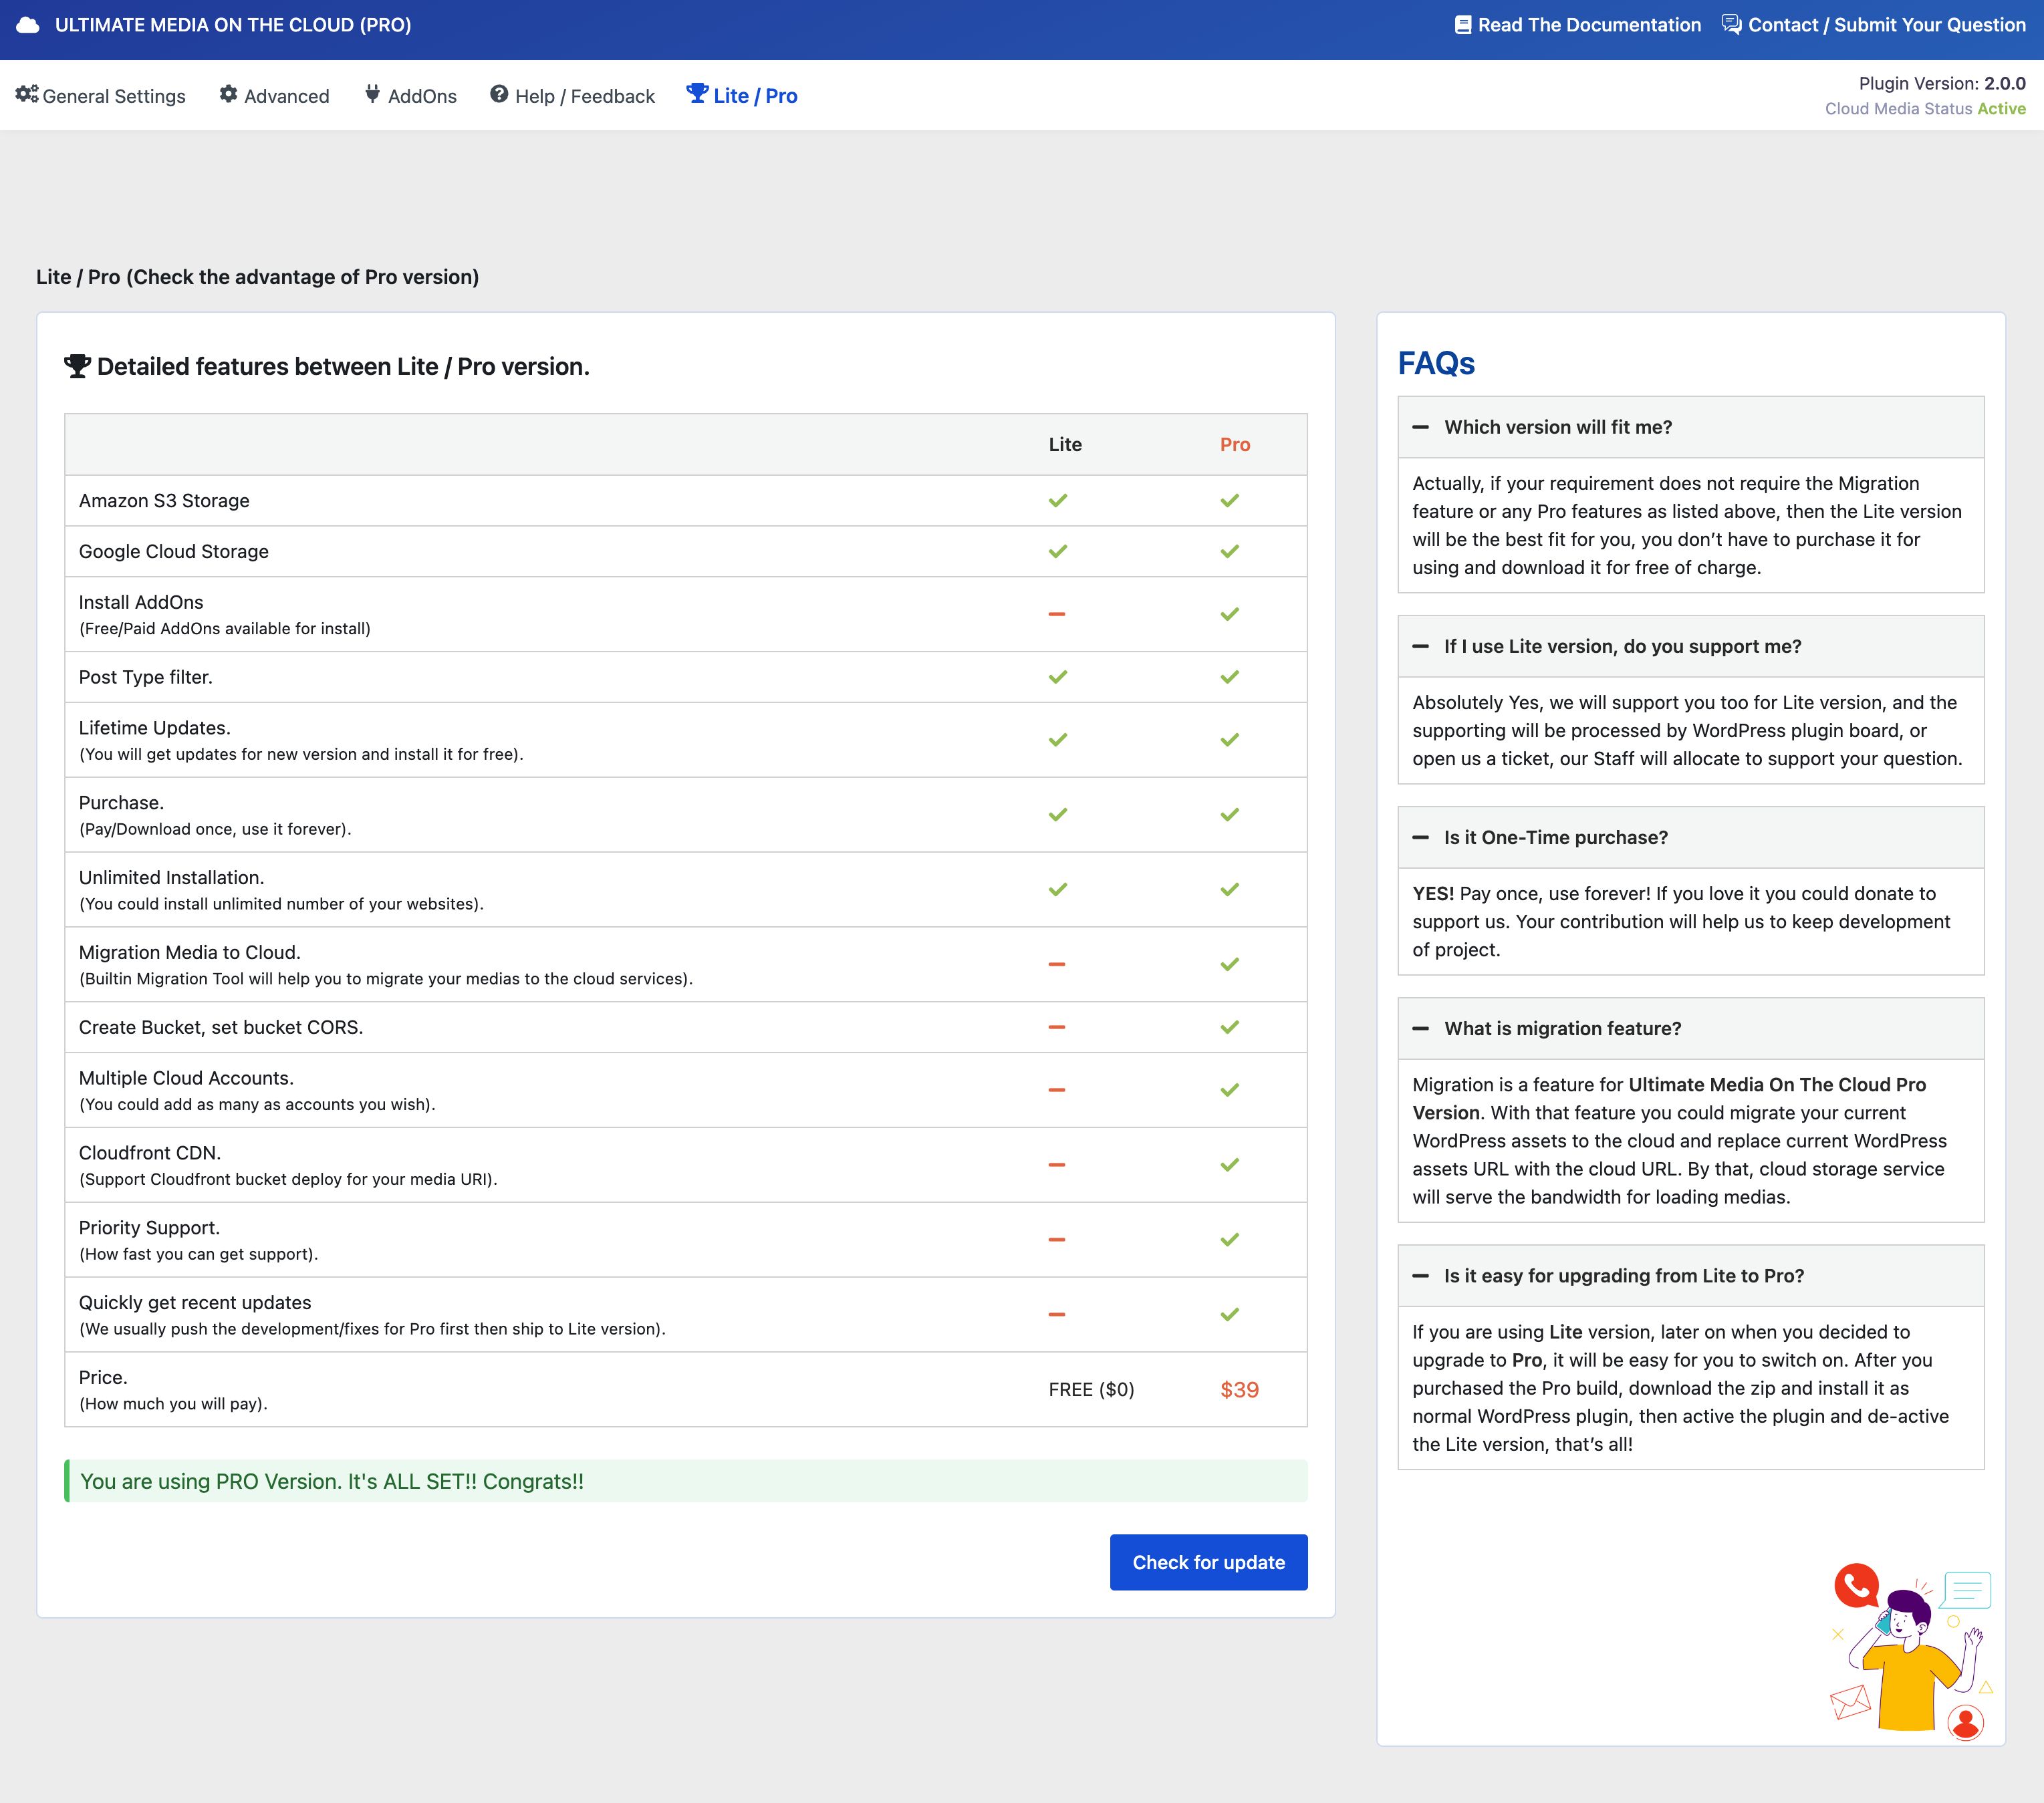Image resolution: width=2044 pixels, height=1803 pixels.
Task: Click Pro checkmark for Post Type filter
Action: click(x=1230, y=677)
